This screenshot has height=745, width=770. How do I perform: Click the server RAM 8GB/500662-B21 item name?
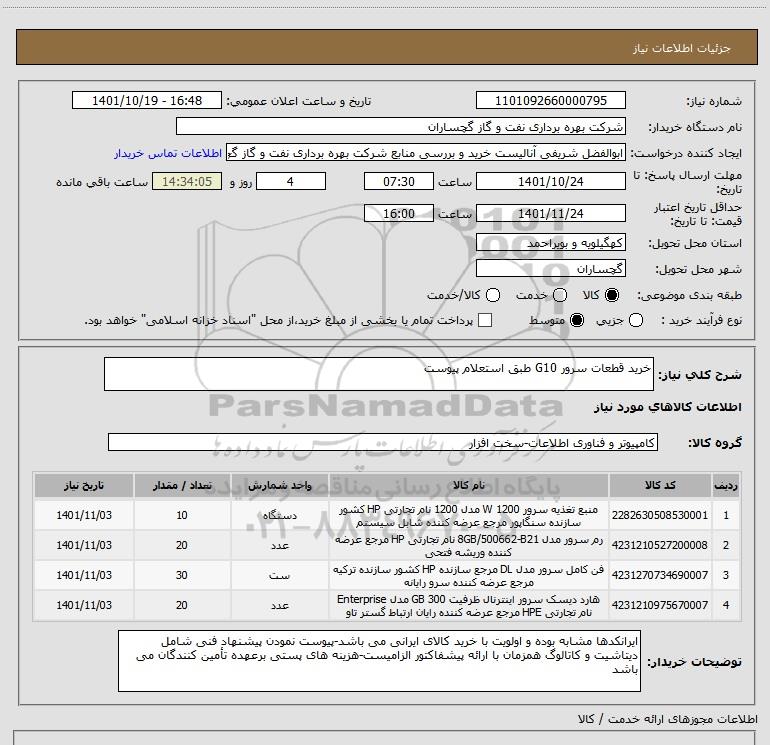pyautogui.click(x=468, y=546)
